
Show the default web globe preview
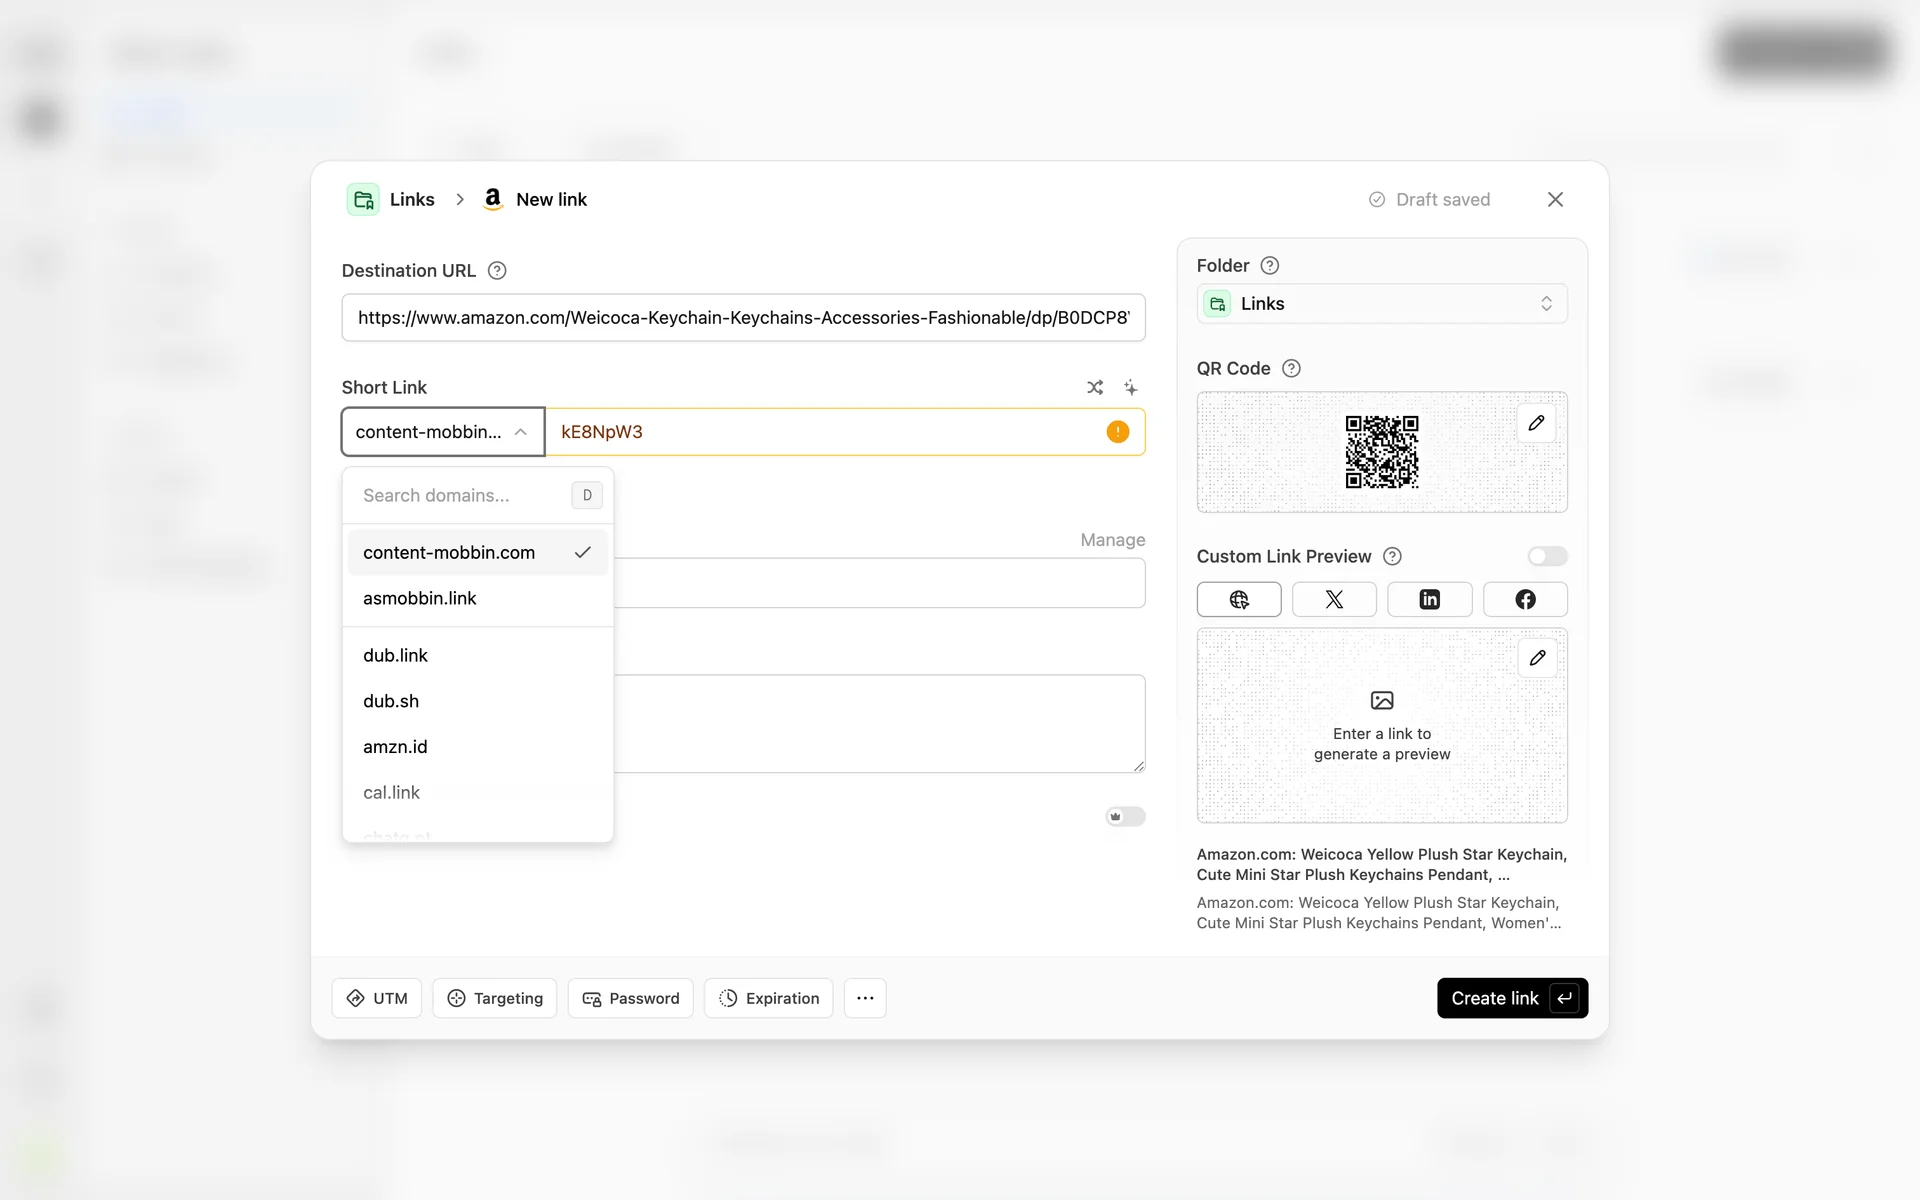tap(1239, 599)
